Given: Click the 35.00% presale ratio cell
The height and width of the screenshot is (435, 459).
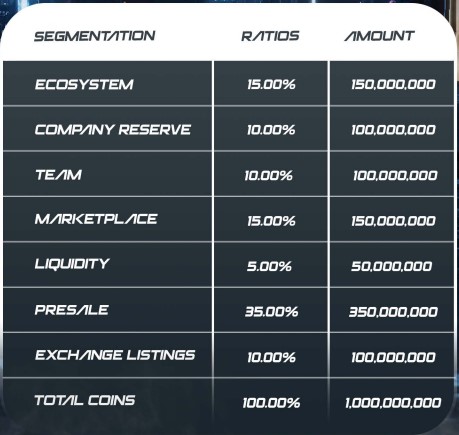Looking at the screenshot, I should [271, 312].
